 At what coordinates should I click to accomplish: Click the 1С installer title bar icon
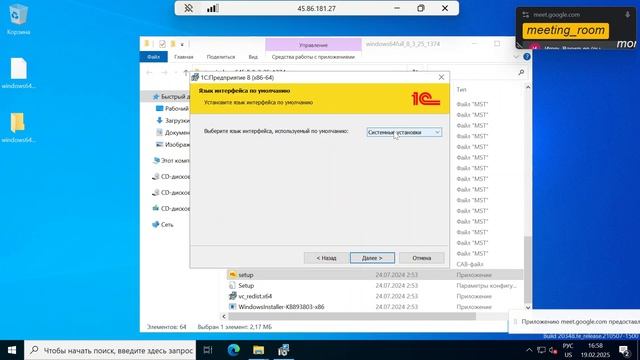195,77
